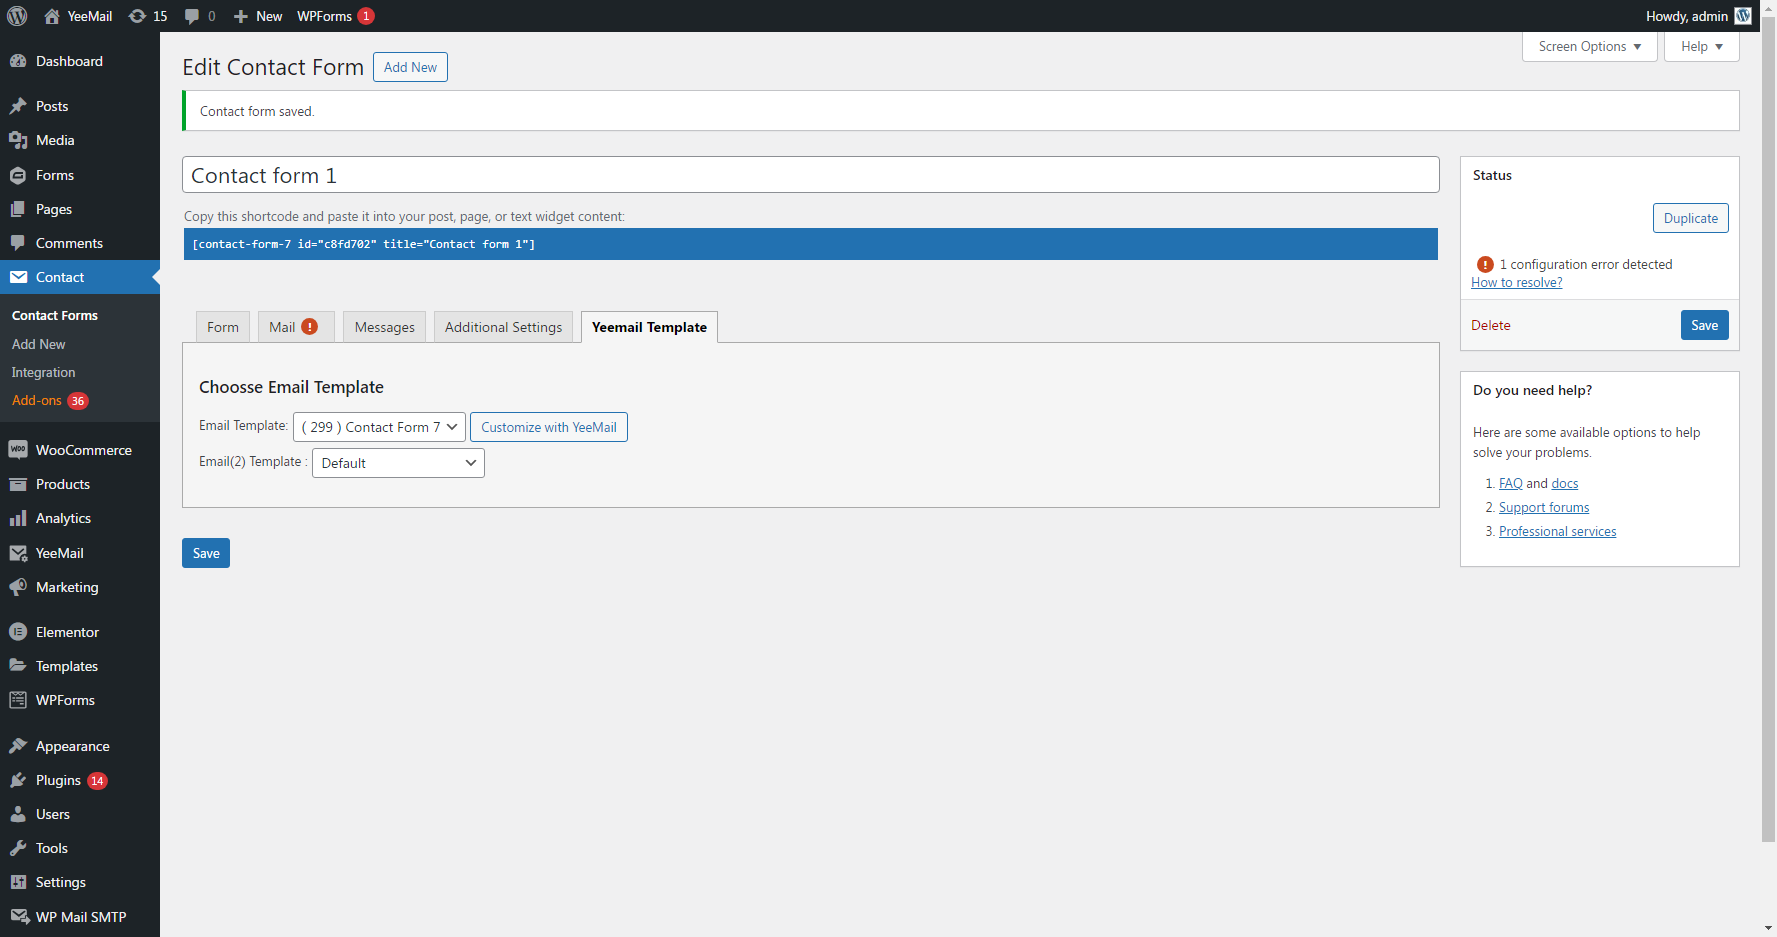1777x937 pixels.
Task: Click the Tools wrench icon
Action: click(x=18, y=848)
